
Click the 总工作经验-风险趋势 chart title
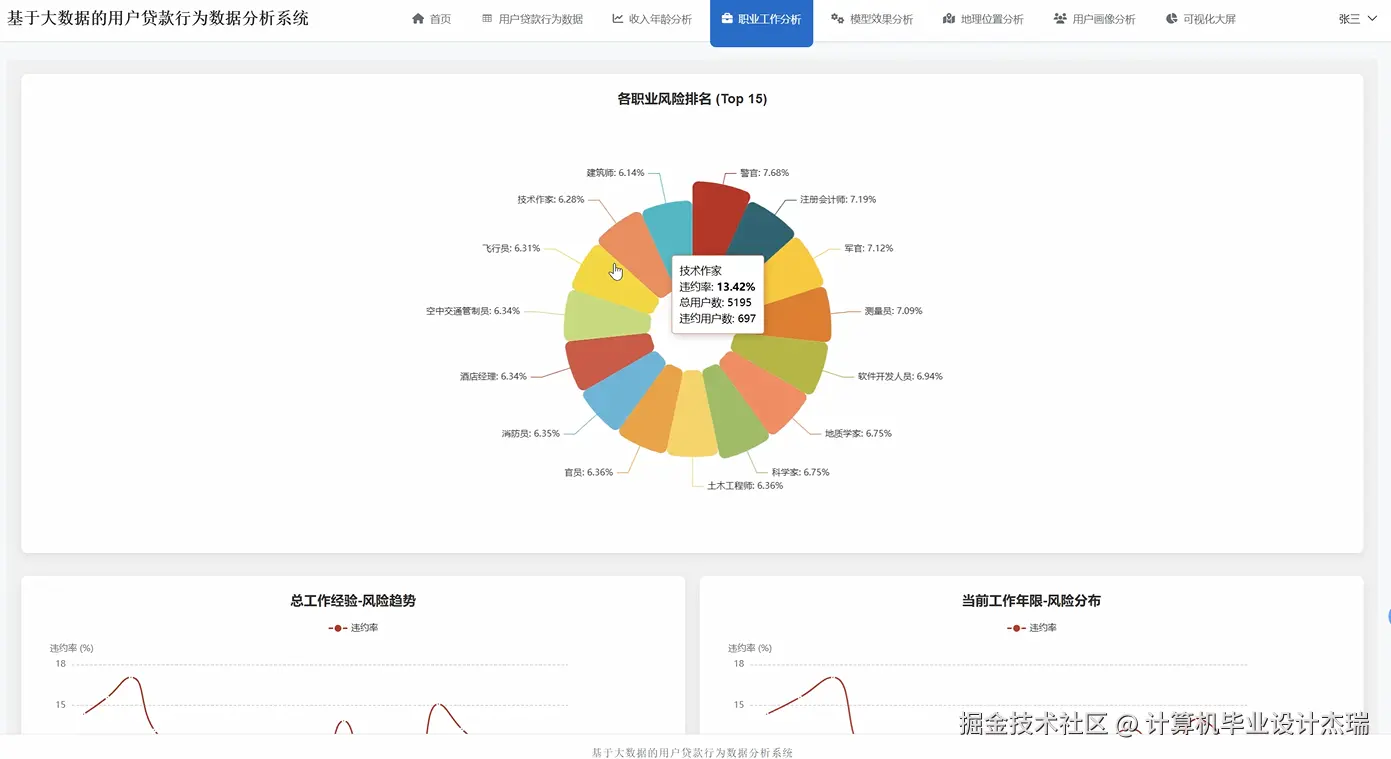(x=353, y=601)
